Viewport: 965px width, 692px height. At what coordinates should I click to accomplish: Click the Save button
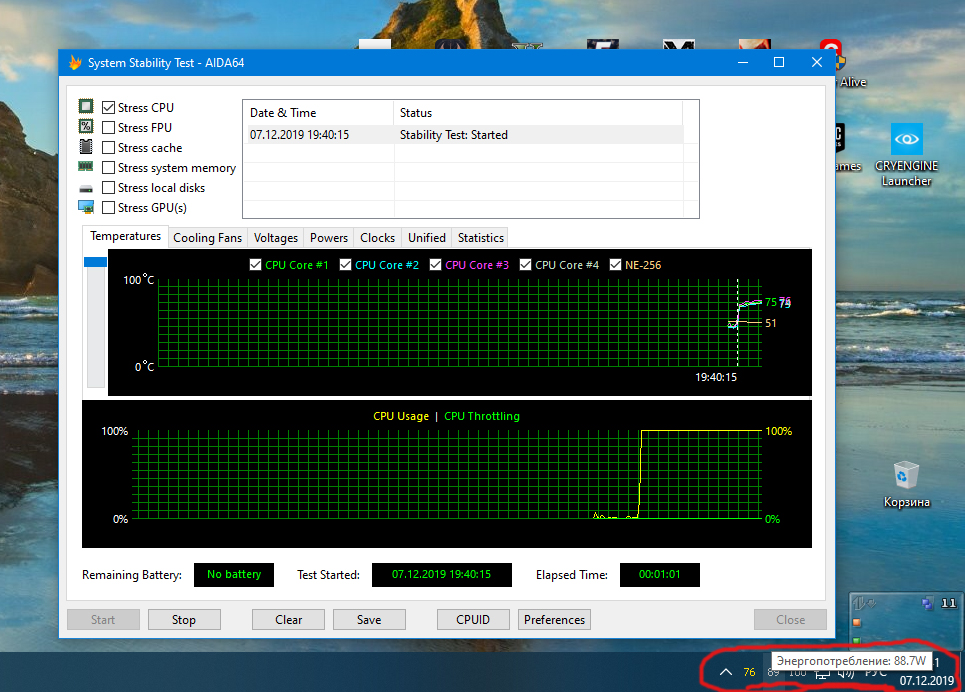369,620
